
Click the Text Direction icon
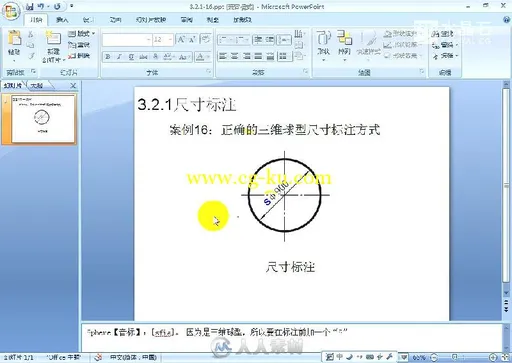[299, 34]
